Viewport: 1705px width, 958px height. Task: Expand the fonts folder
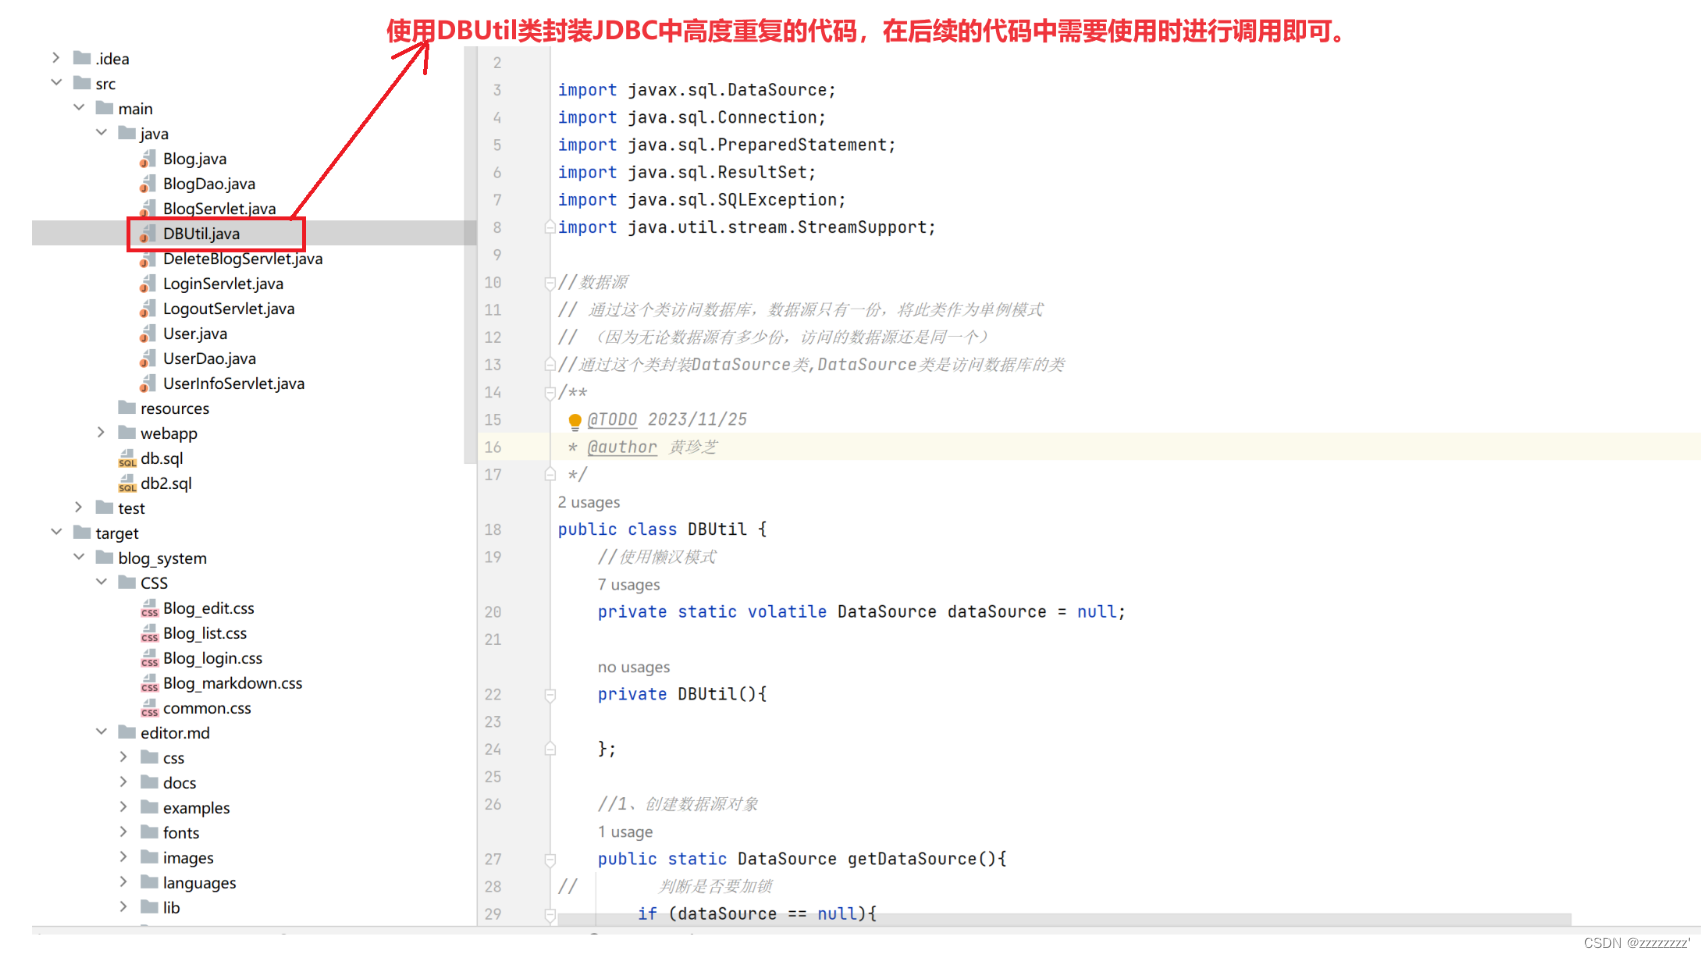(124, 833)
